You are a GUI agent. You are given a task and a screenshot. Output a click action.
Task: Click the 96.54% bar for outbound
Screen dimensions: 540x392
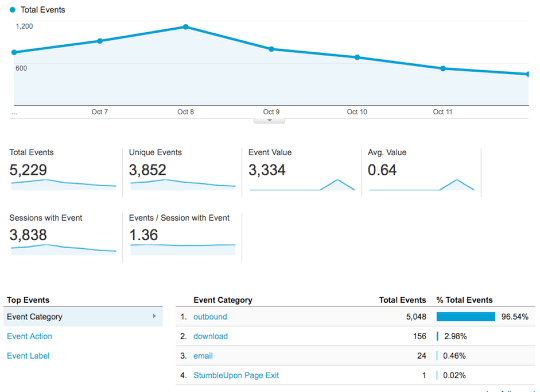pyautogui.click(x=466, y=317)
